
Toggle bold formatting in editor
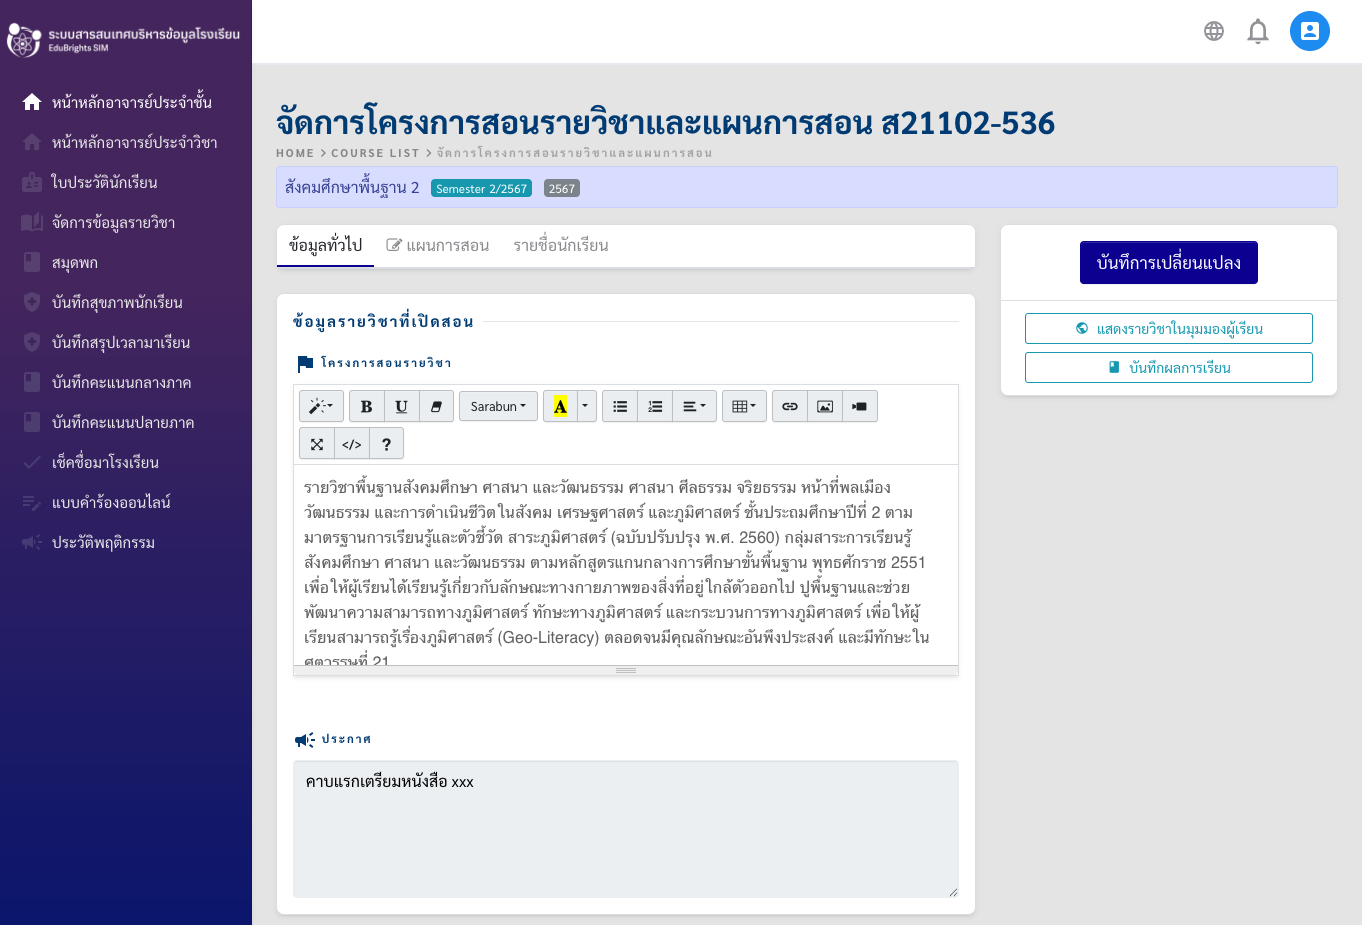coord(366,406)
